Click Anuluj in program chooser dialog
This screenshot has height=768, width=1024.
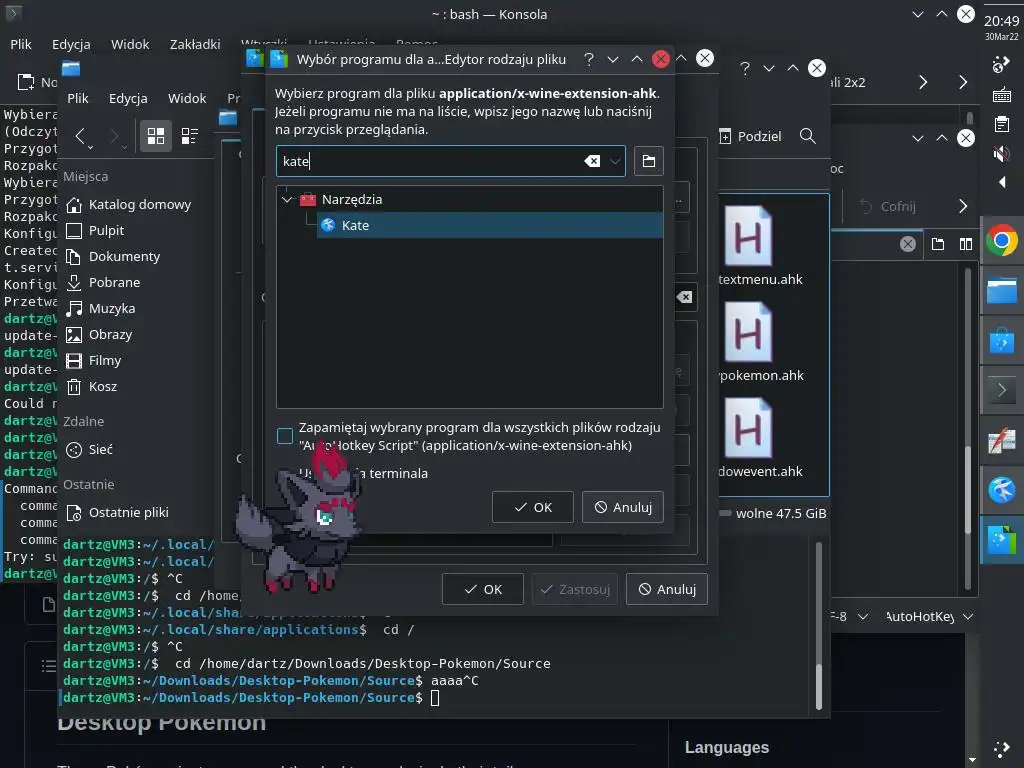pos(623,507)
